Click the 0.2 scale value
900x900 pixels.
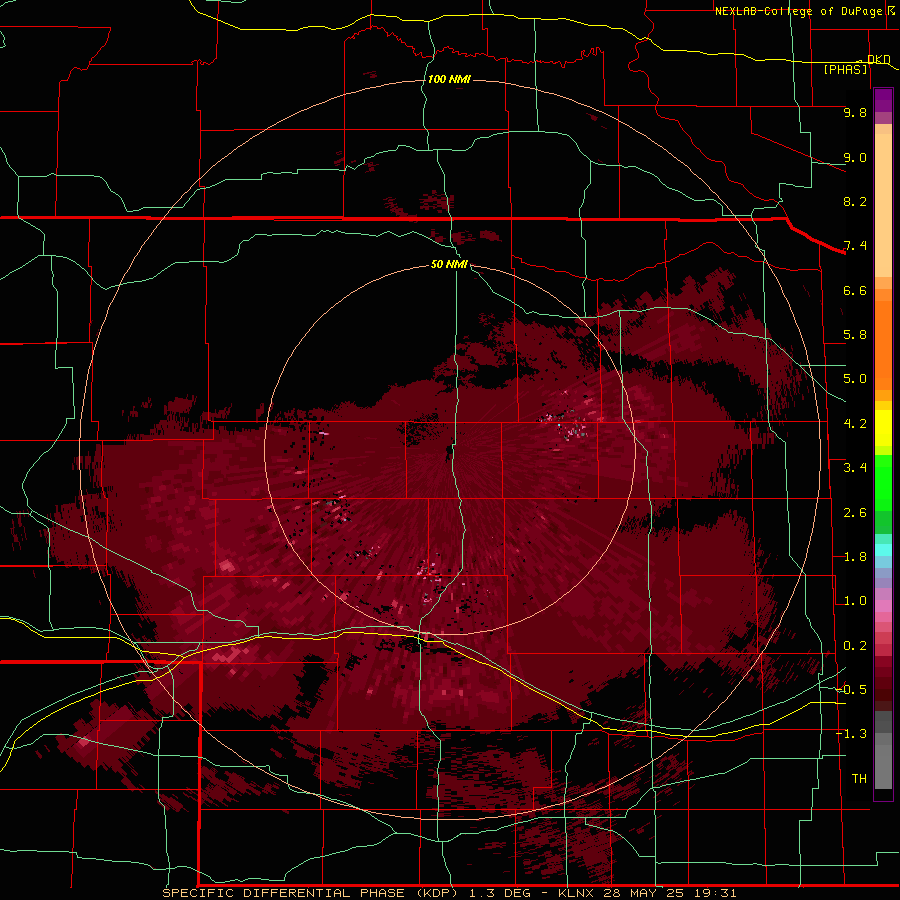[x=855, y=646]
